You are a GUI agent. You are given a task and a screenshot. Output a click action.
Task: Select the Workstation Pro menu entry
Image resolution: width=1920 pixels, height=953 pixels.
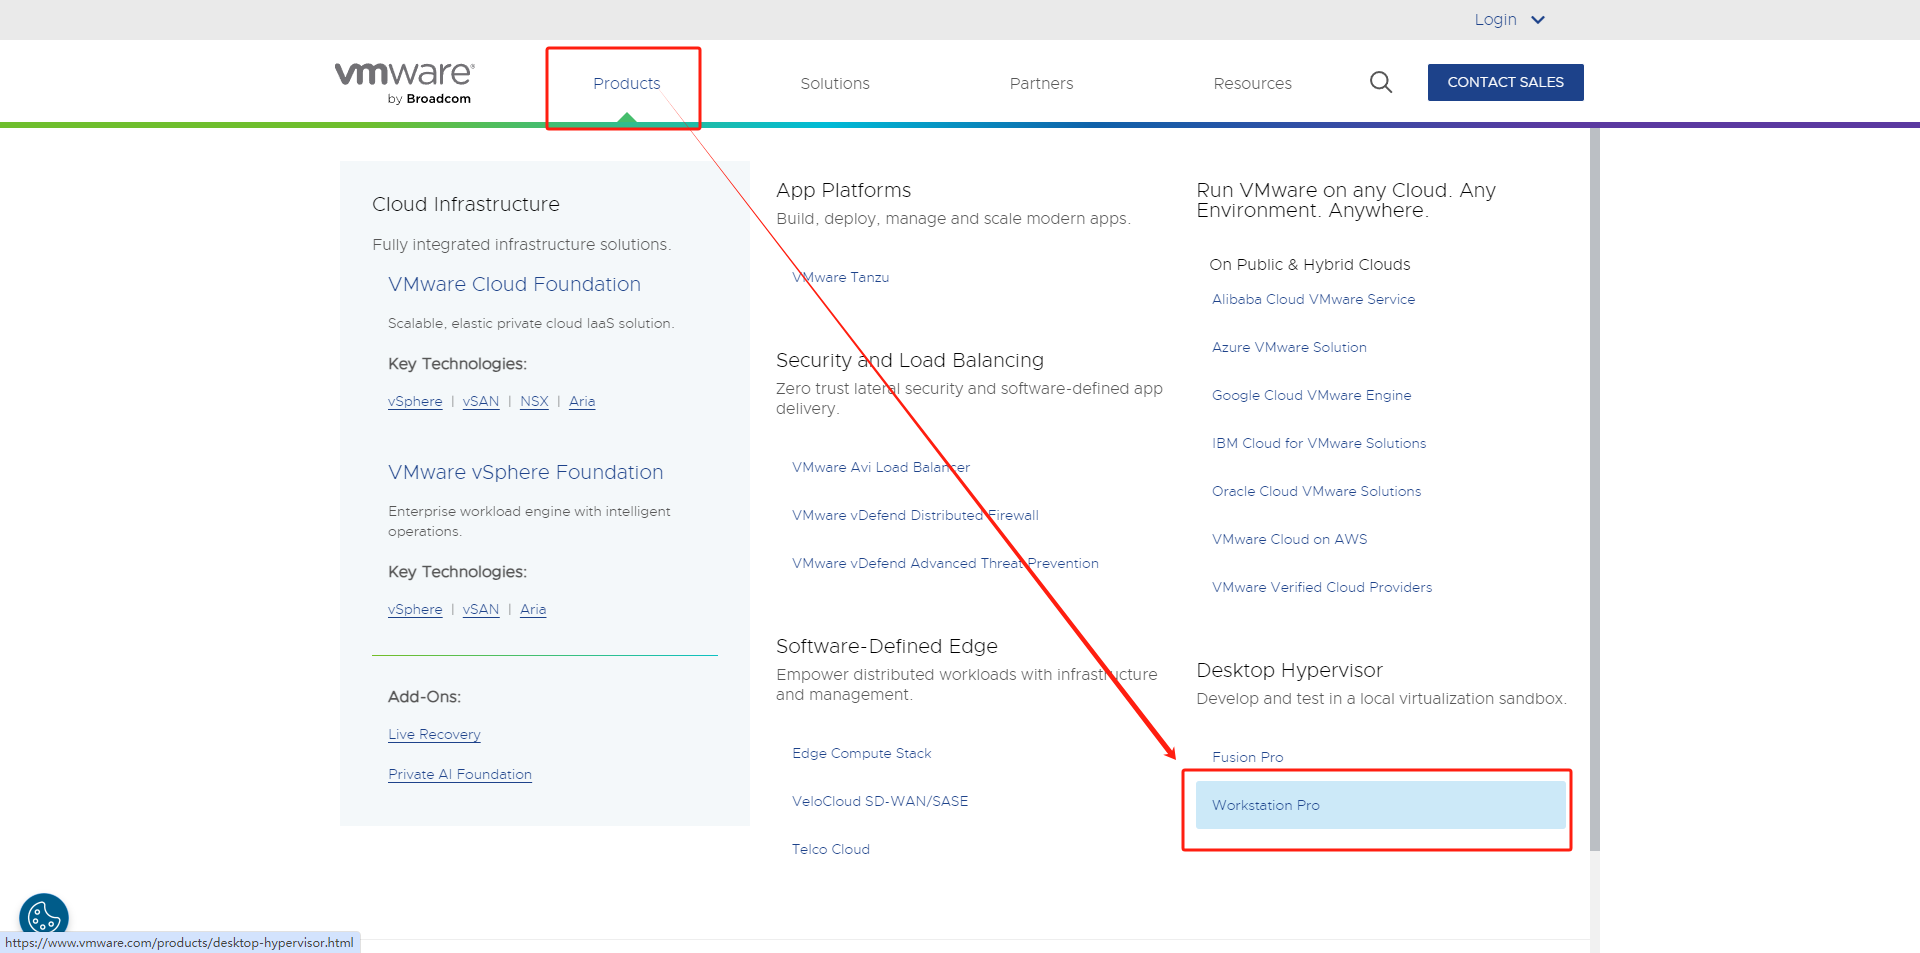tap(1380, 805)
